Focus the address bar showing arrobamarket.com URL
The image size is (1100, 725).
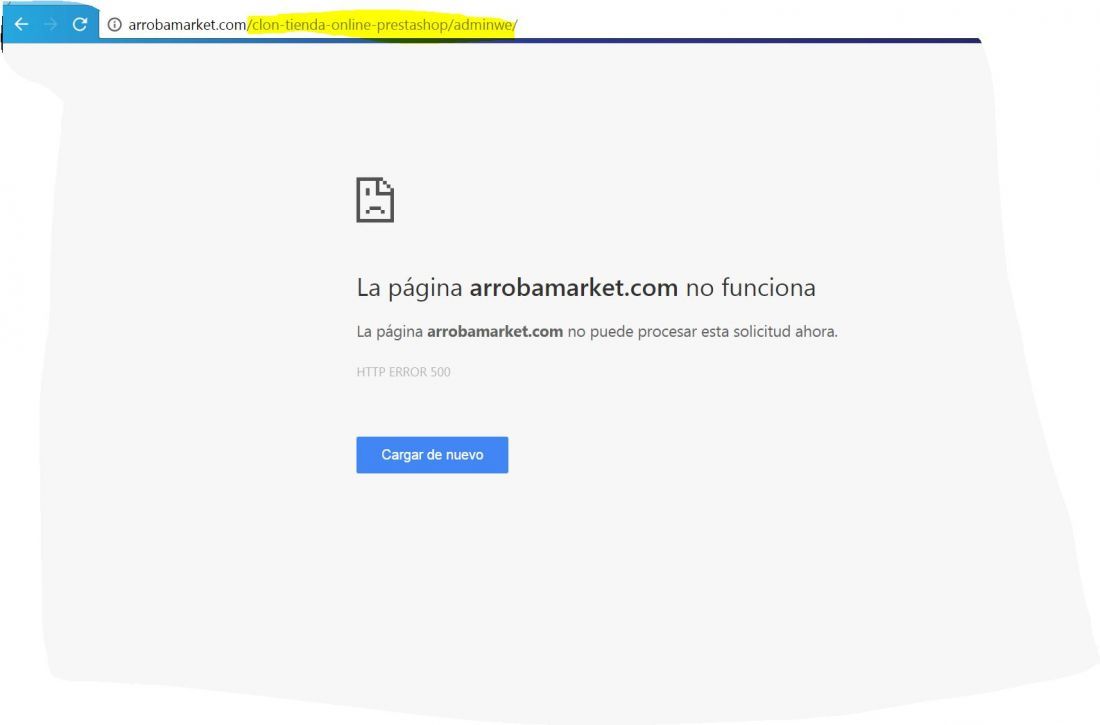click(323, 25)
